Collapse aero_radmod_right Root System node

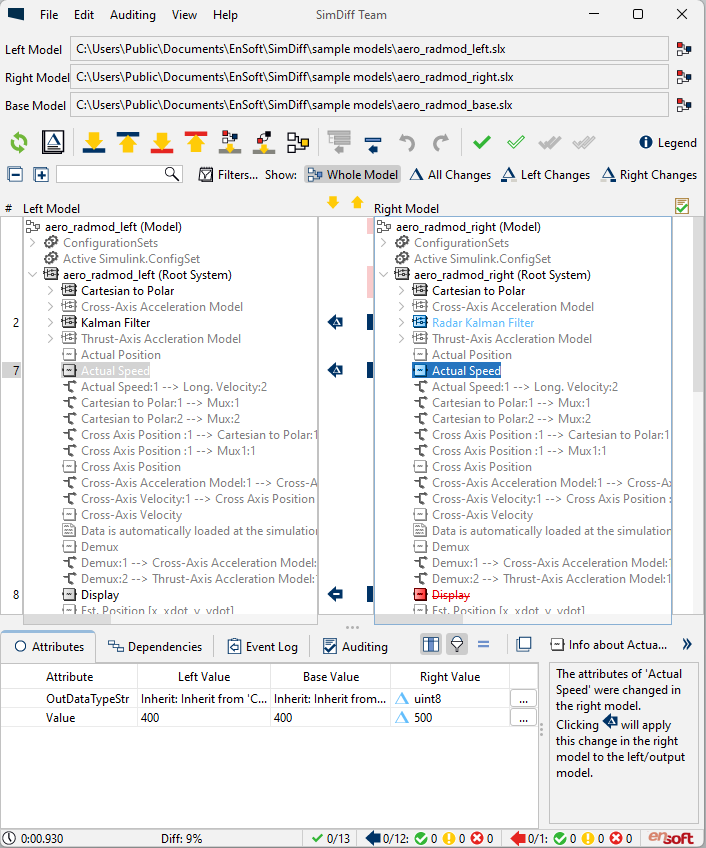[384, 275]
